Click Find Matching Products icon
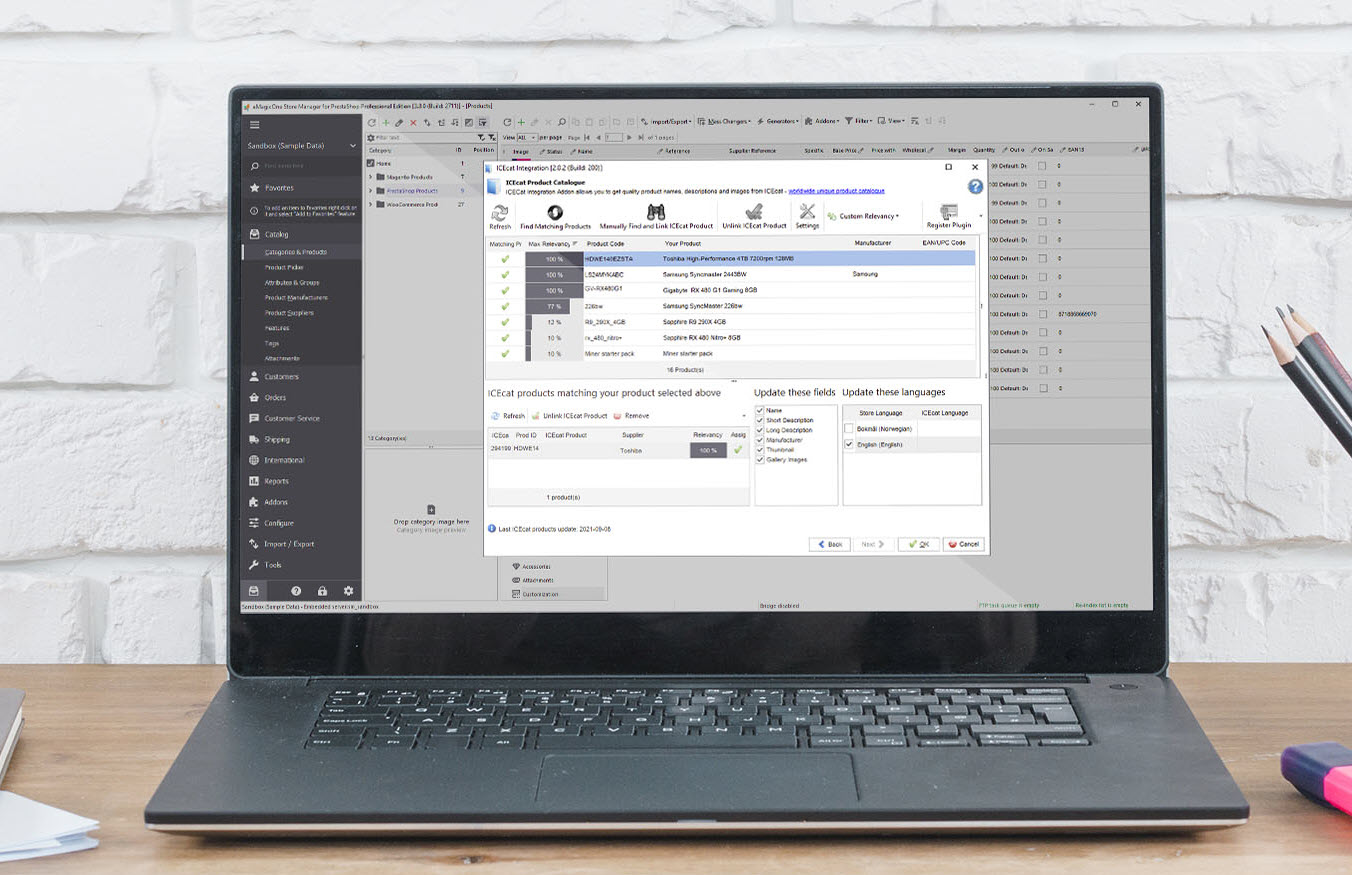This screenshot has width=1352, height=875. 555,212
